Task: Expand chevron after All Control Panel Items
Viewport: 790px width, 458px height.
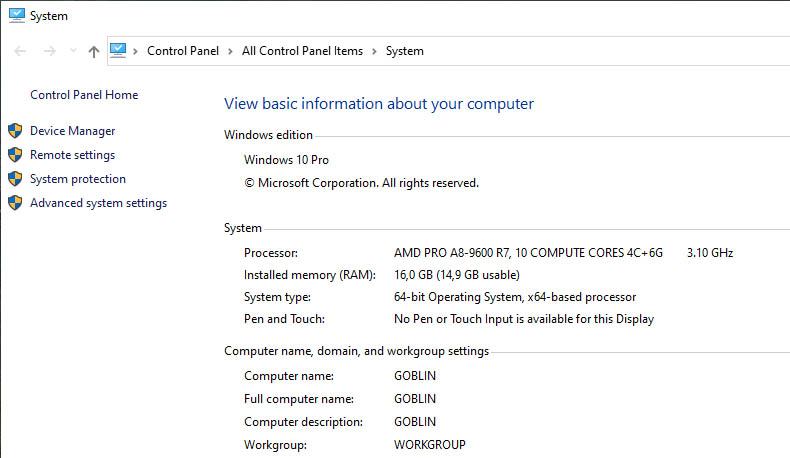Action: pos(374,51)
